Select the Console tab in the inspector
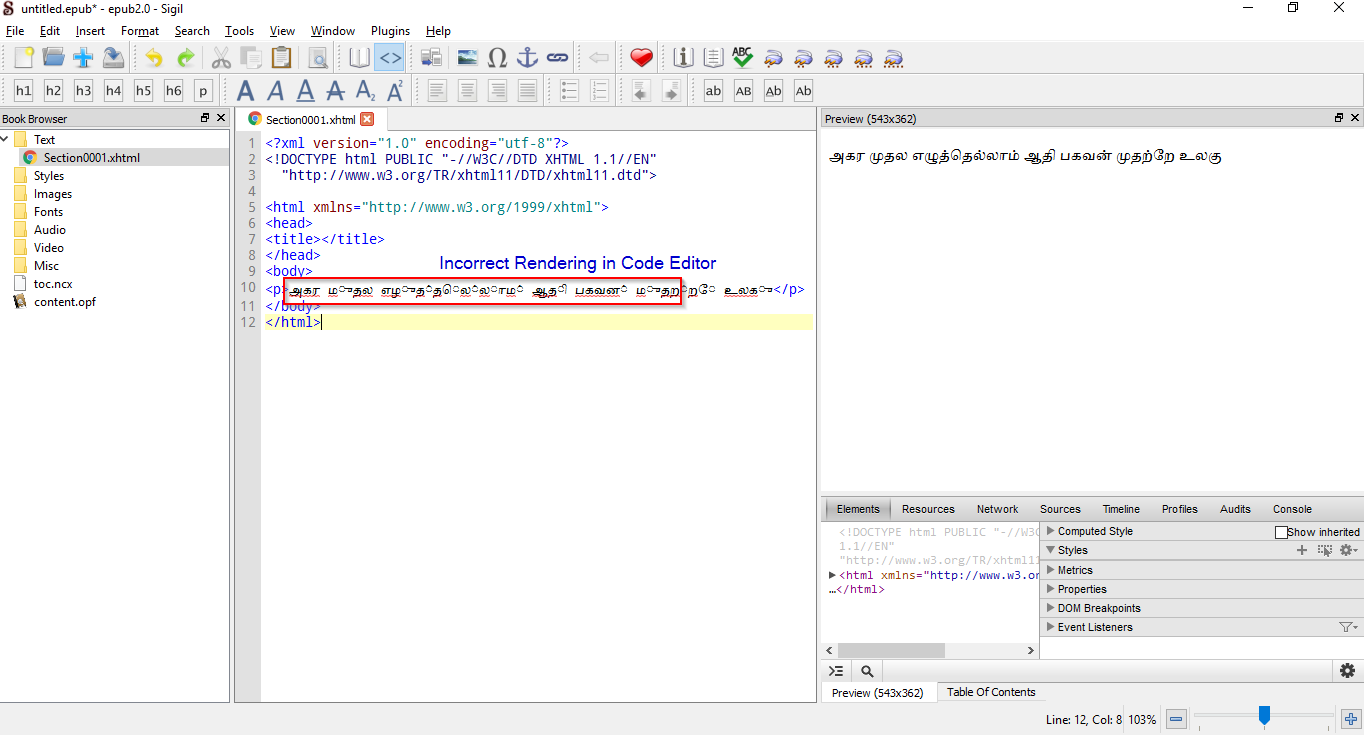 pos(1292,509)
